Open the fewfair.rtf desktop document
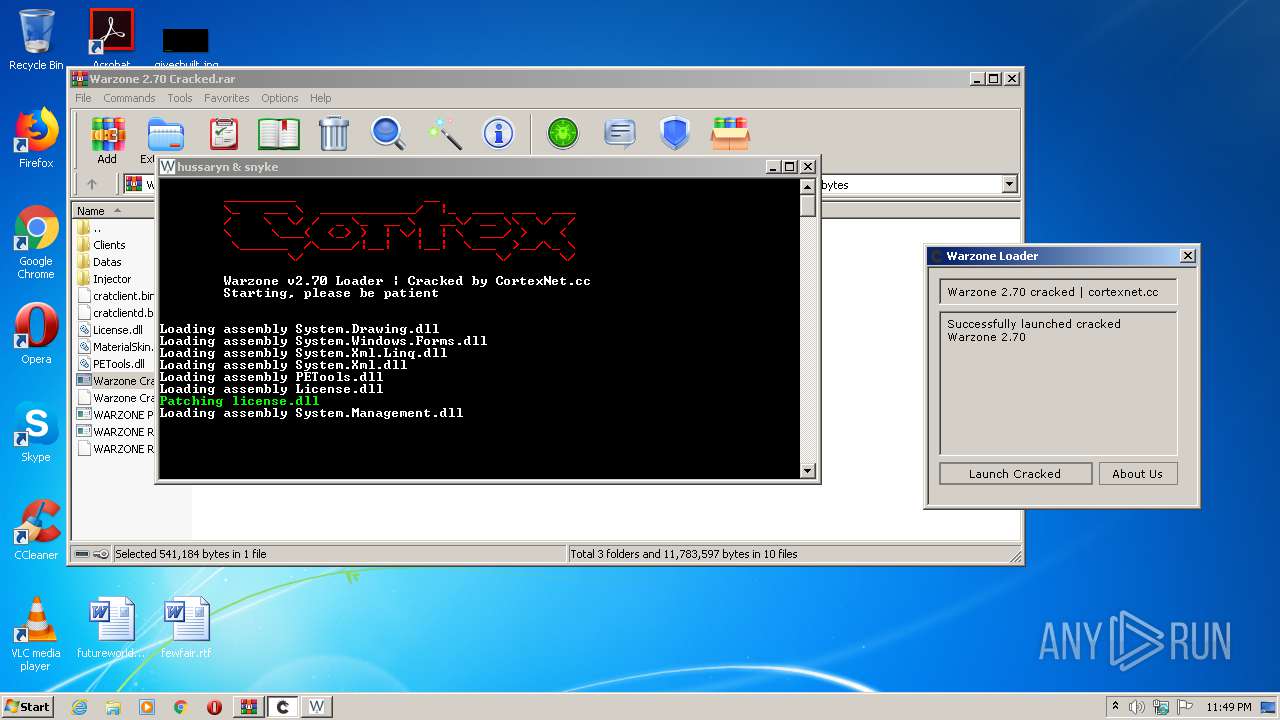 187,628
